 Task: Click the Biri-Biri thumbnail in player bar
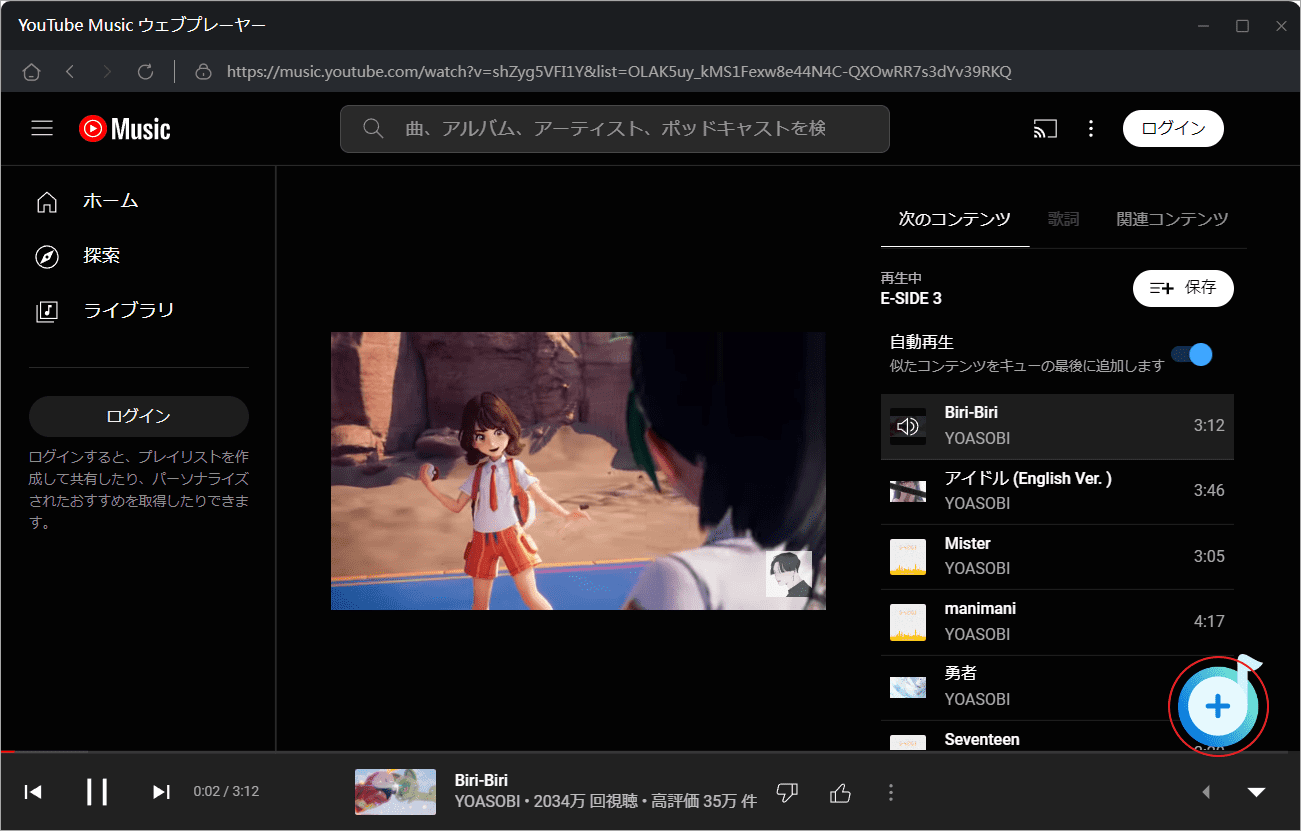pos(395,792)
